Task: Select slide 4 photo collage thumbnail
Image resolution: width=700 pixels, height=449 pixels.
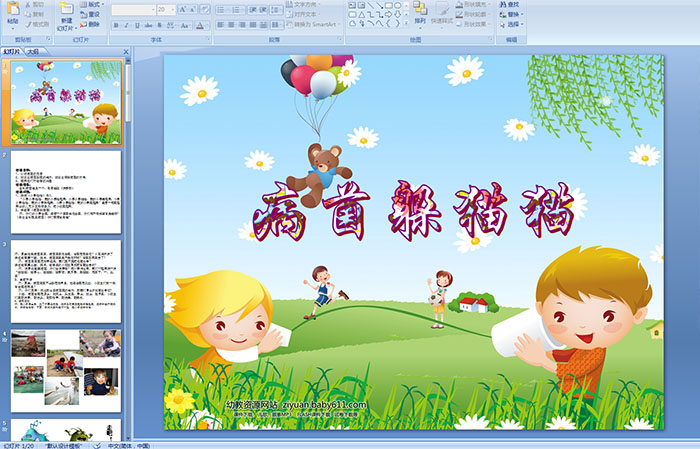Action: pyautogui.click(x=66, y=370)
